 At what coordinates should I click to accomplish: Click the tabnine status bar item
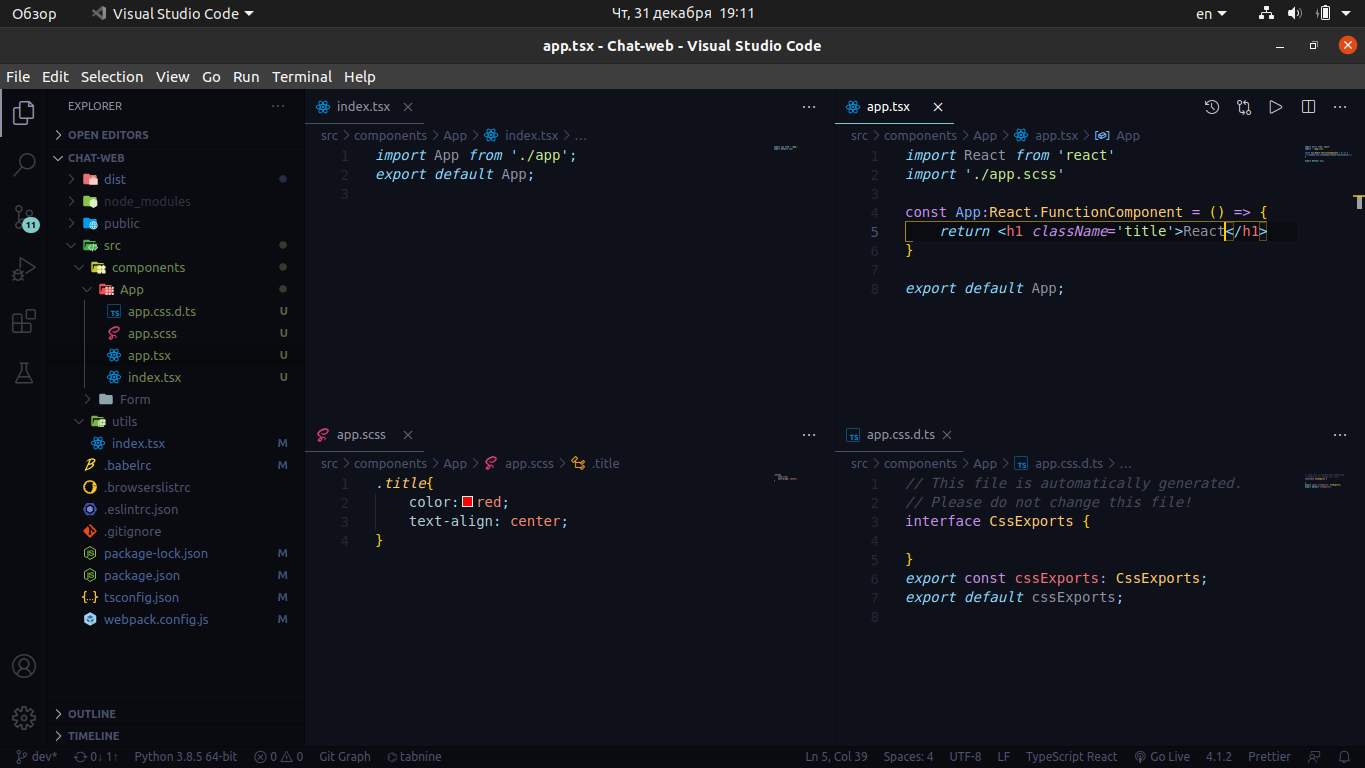pos(414,757)
